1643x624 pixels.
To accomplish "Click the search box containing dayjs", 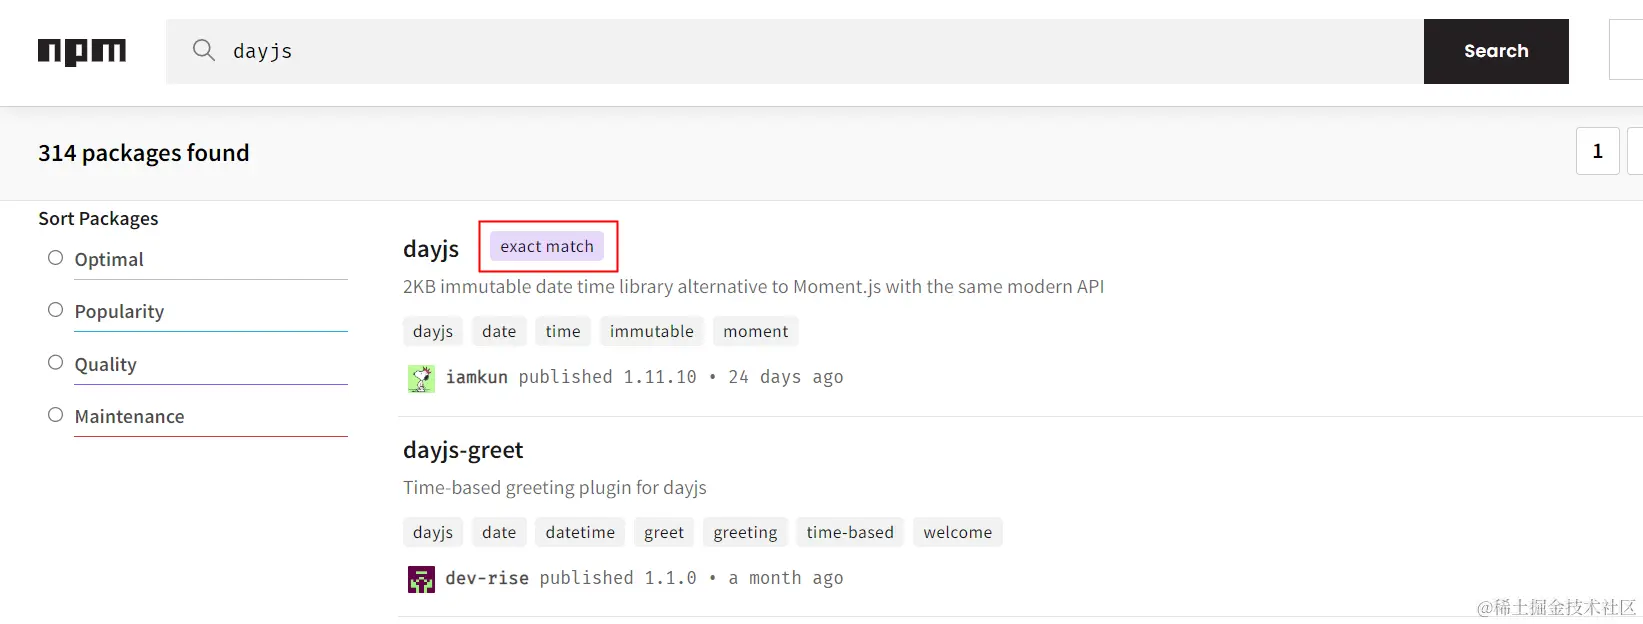I will click(800, 51).
